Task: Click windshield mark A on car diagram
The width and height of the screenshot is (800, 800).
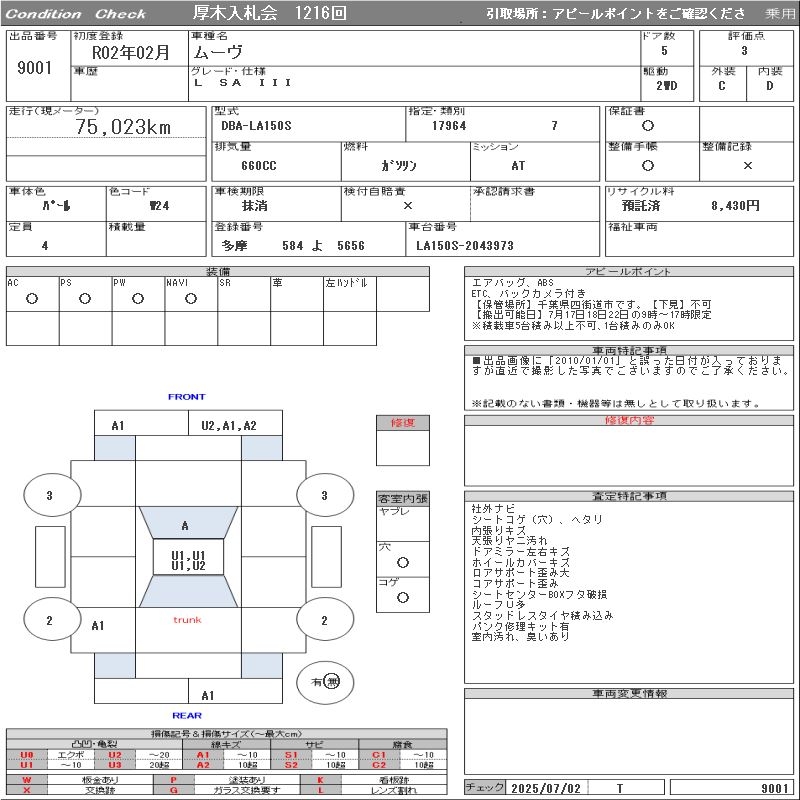Action: click(x=185, y=526)
